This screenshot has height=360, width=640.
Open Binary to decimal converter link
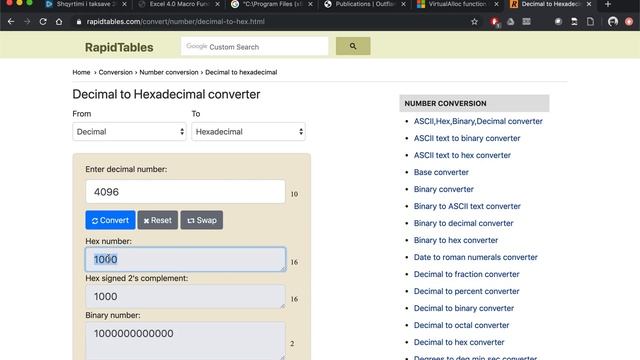463,223
